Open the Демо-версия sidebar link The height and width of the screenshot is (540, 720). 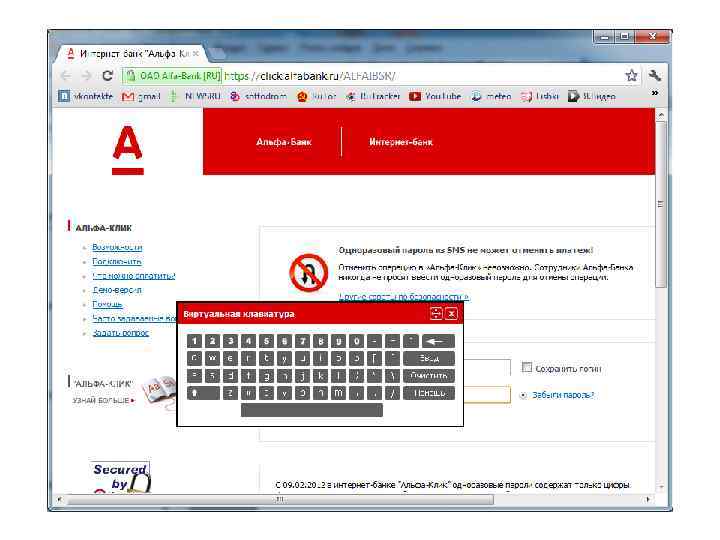pyautogui.click(x=117, y=290)
